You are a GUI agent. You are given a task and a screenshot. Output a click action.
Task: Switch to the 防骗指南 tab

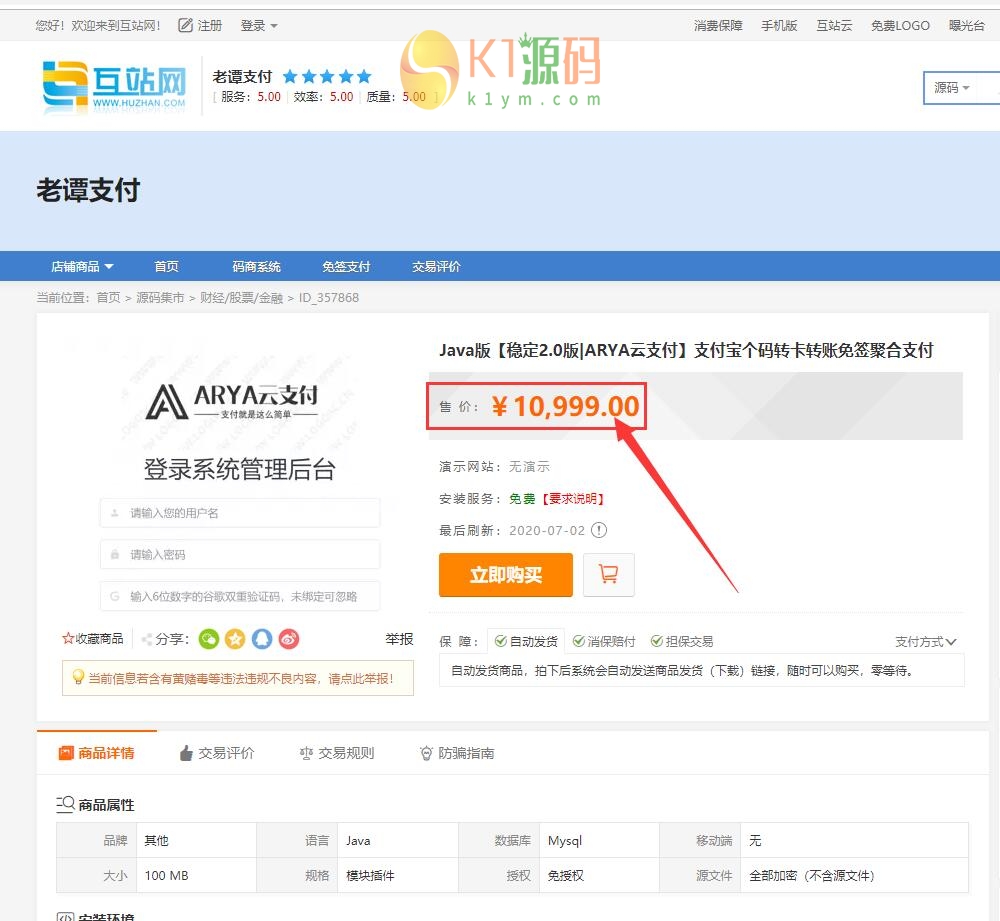pos(457,753)
